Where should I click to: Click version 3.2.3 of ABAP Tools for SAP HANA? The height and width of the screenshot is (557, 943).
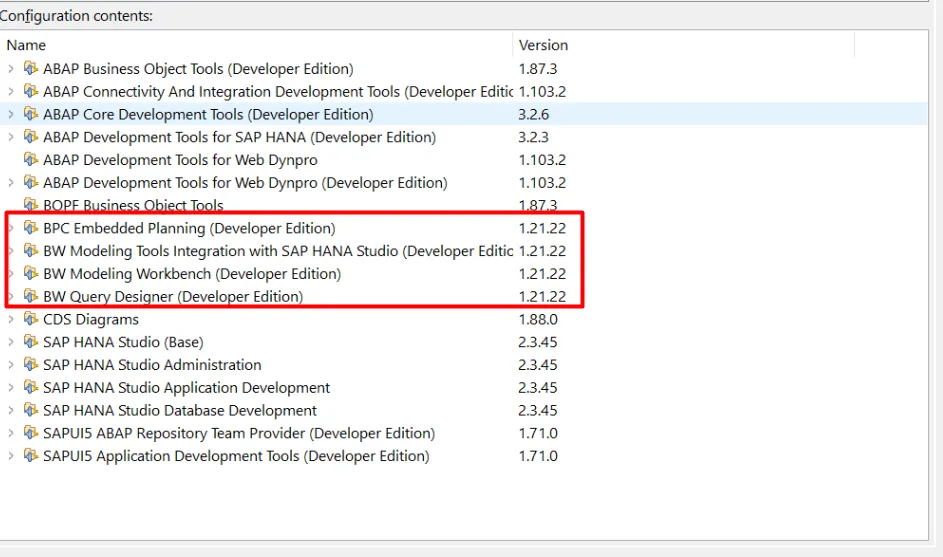tap(534, 137)
